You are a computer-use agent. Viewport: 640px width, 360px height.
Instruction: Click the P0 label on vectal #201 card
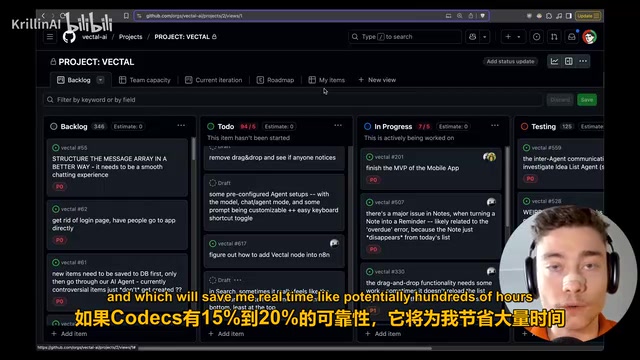pos(373,180)
